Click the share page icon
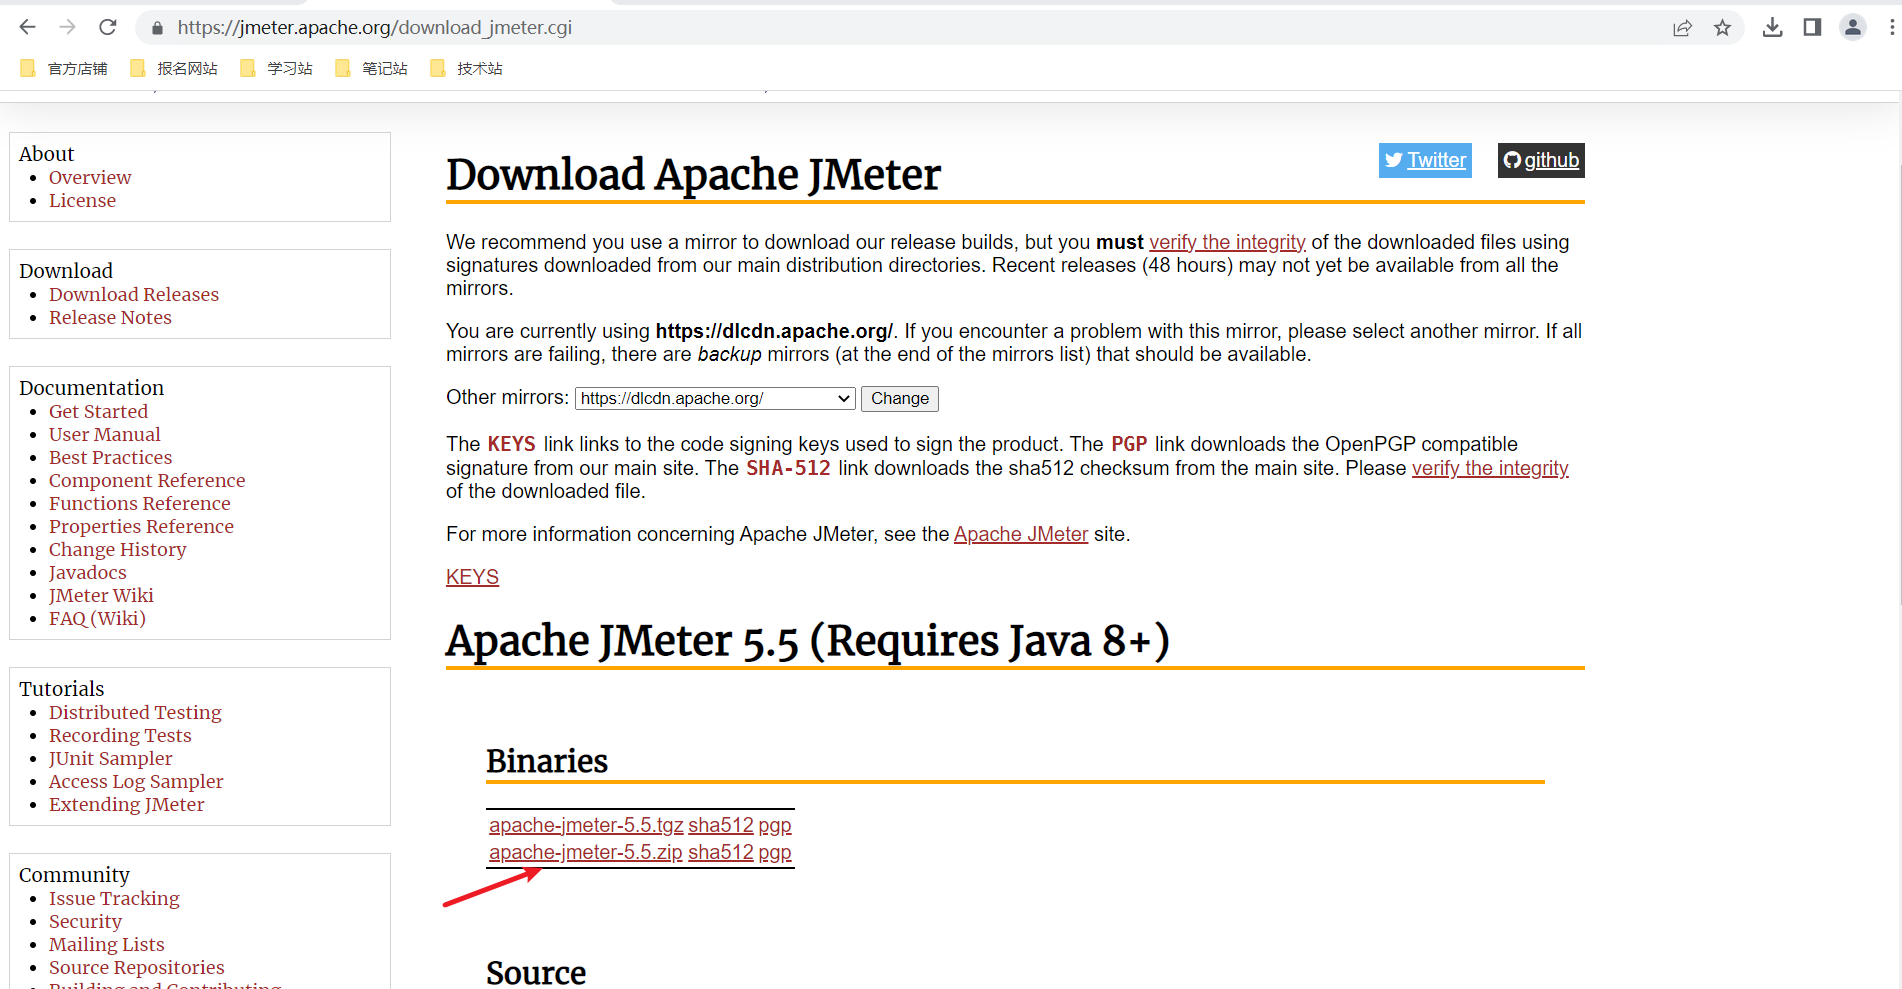 [x=1682, y=28]
